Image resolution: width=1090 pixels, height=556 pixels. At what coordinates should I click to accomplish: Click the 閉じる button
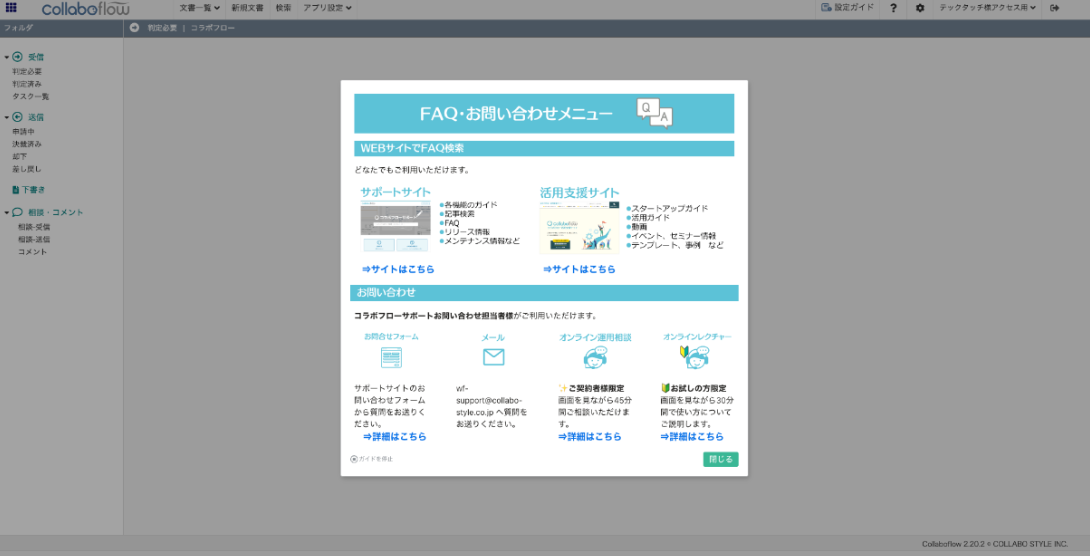[721, 459]
